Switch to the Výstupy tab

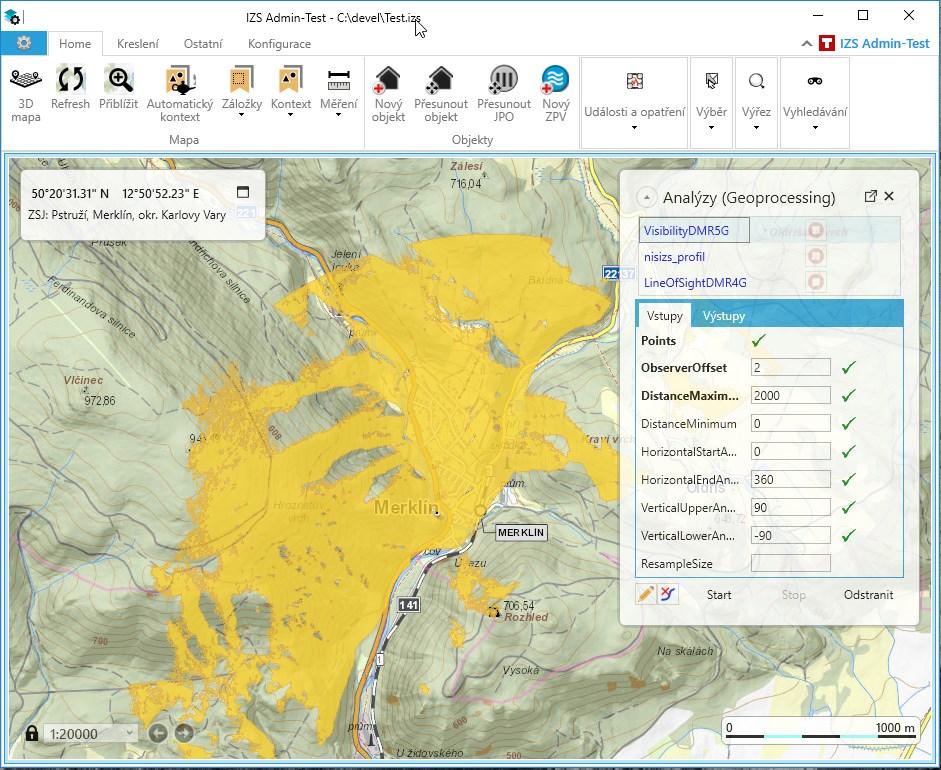click(724, 316)
